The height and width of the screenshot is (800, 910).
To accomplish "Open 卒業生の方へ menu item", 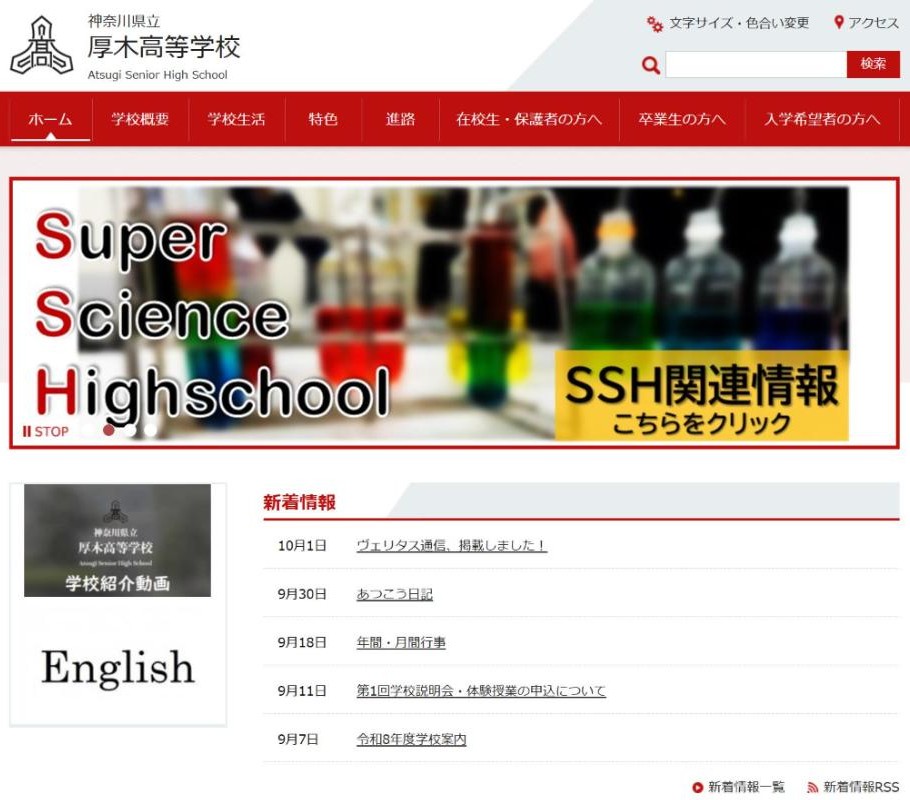I will coord(681,120).
